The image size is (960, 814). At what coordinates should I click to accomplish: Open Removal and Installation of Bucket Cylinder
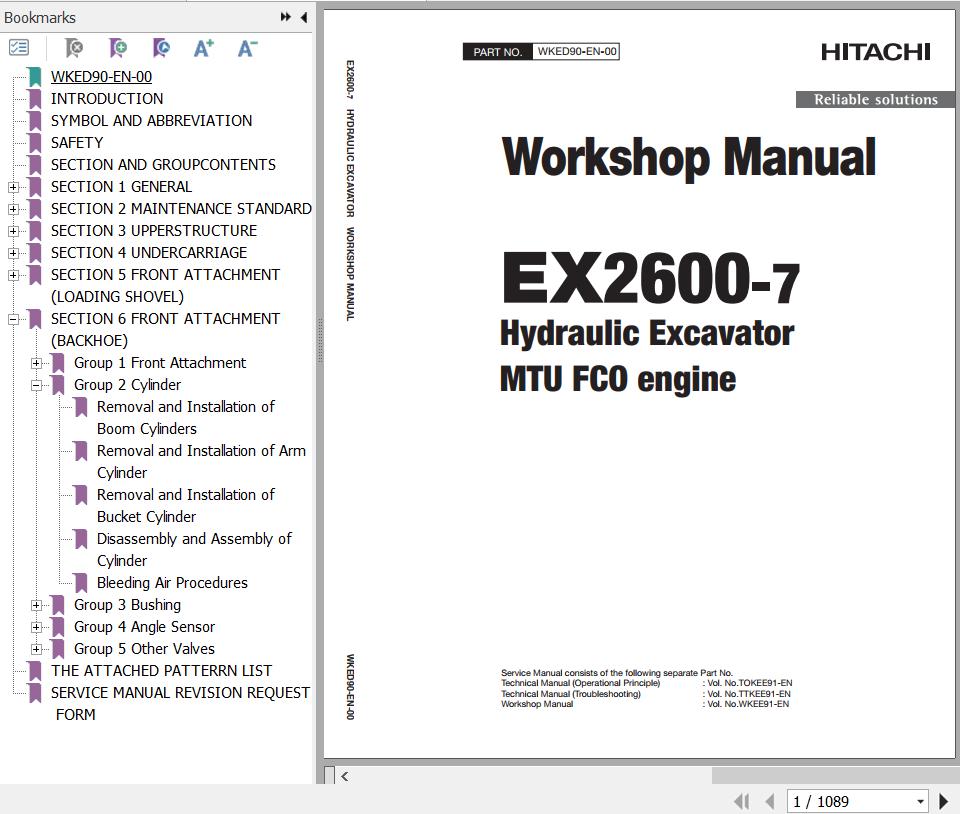tap(186, 506)
